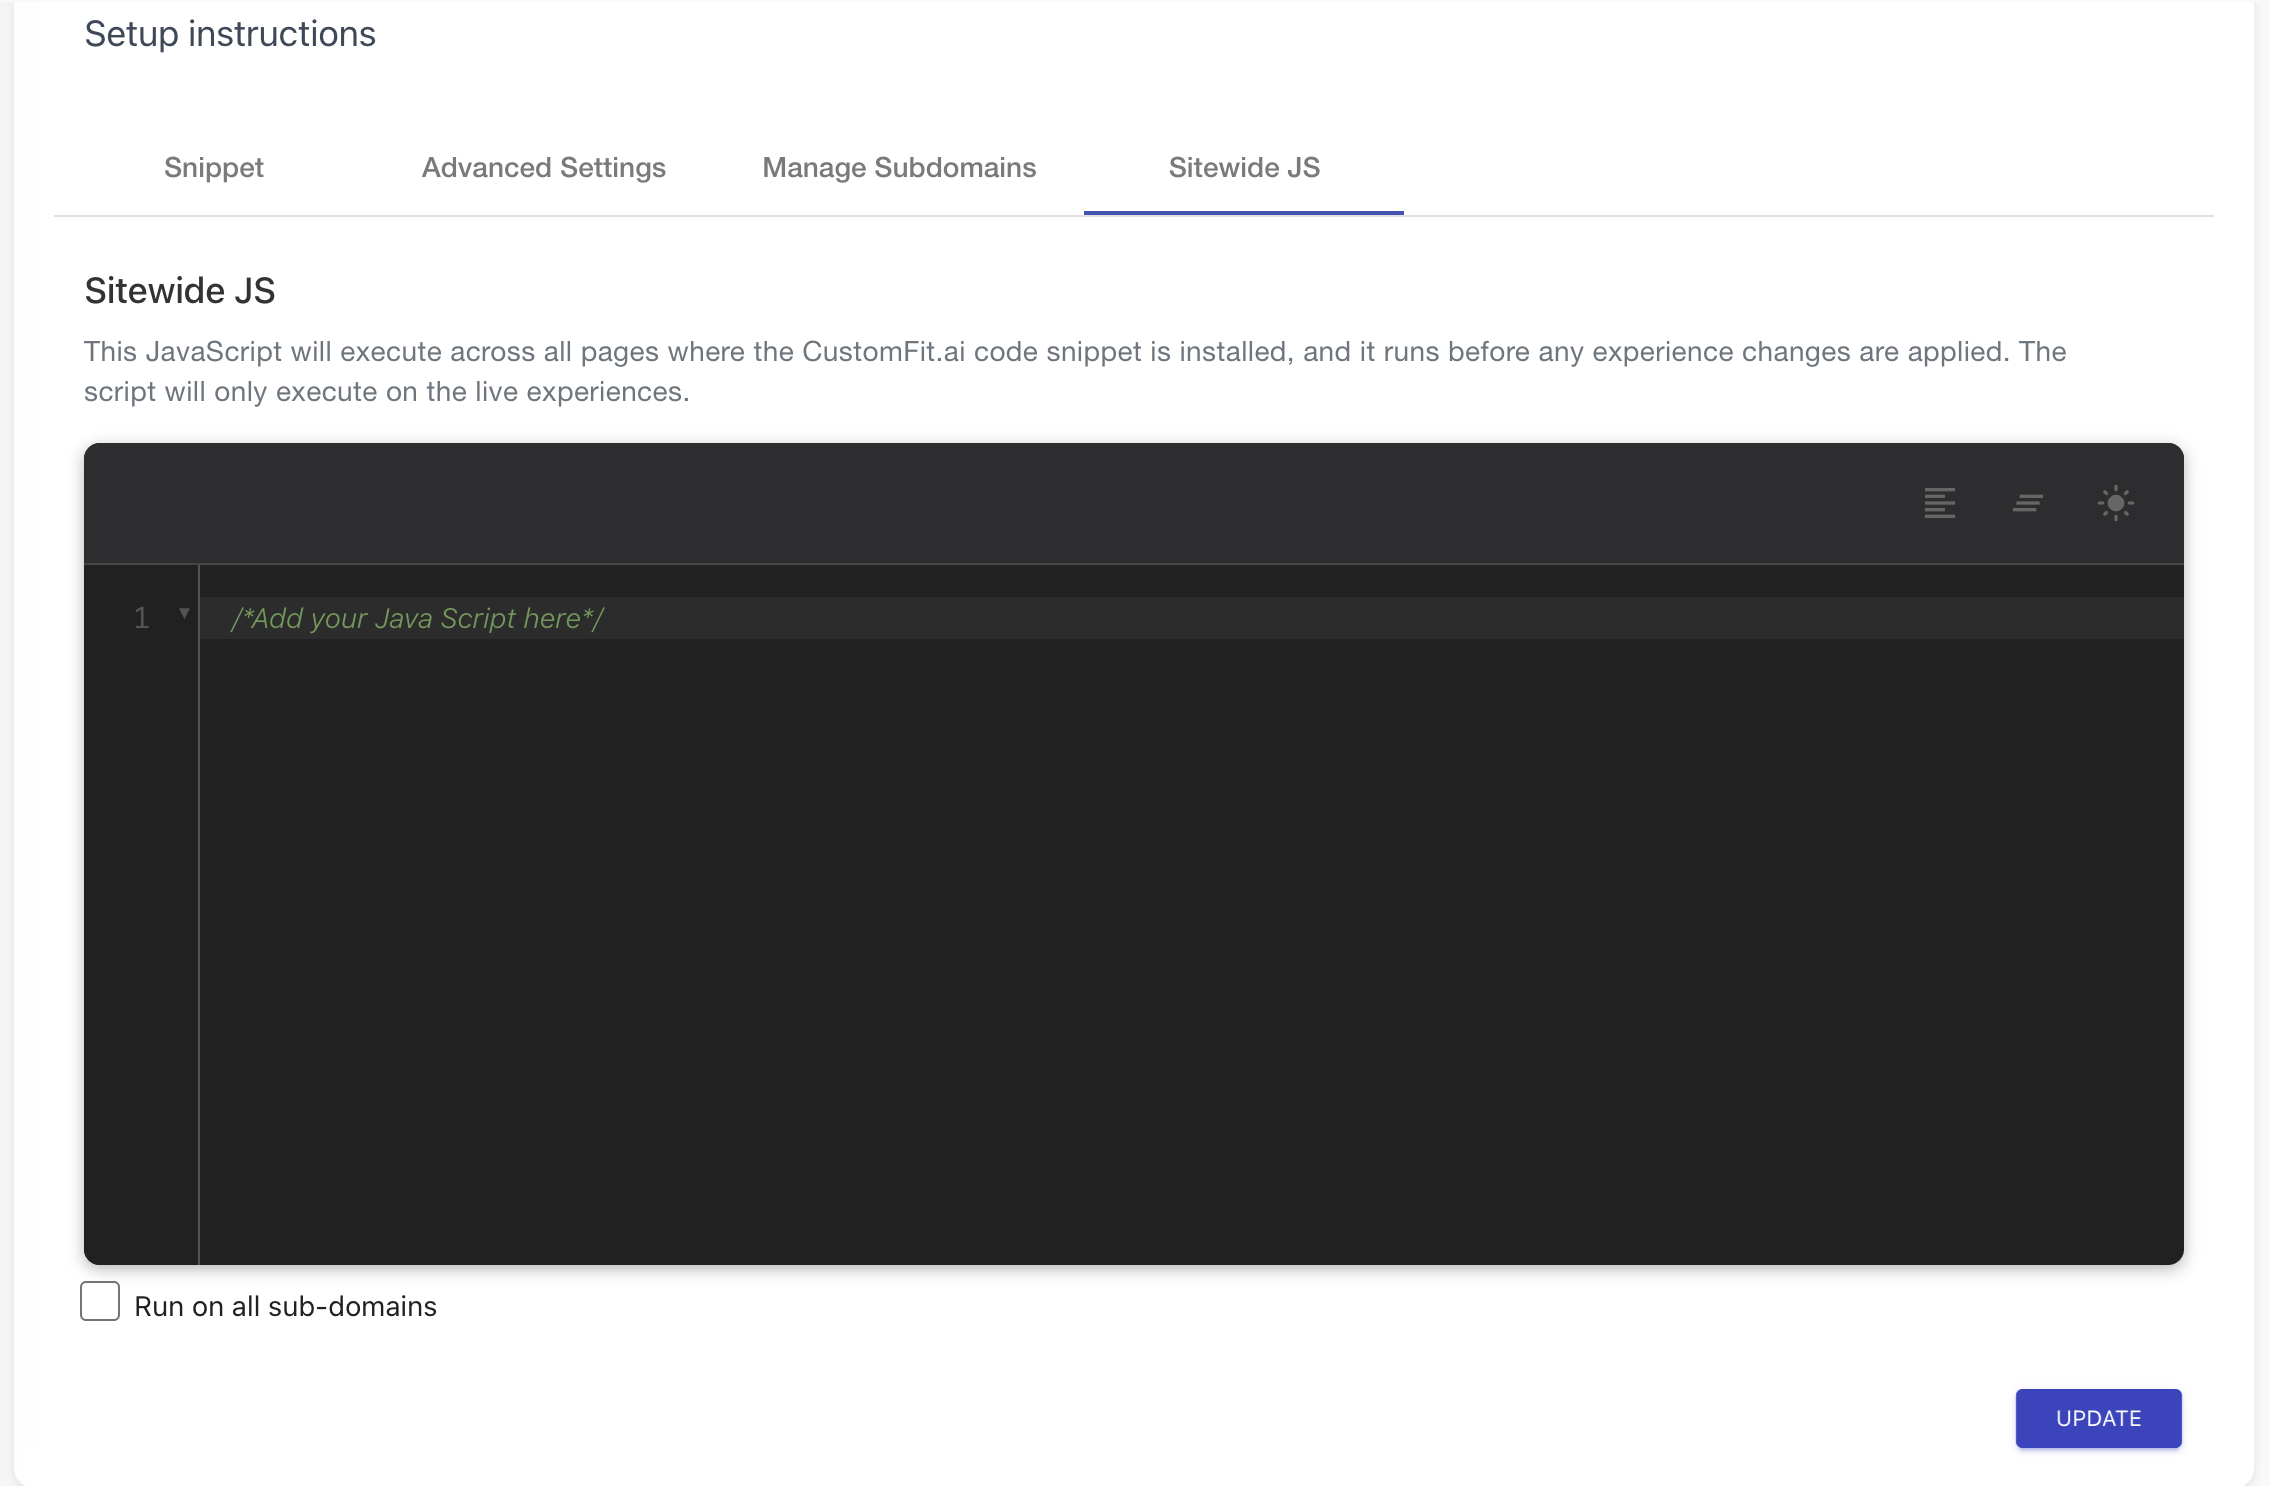Click the word wrap staggered-lines icon

2027,502
